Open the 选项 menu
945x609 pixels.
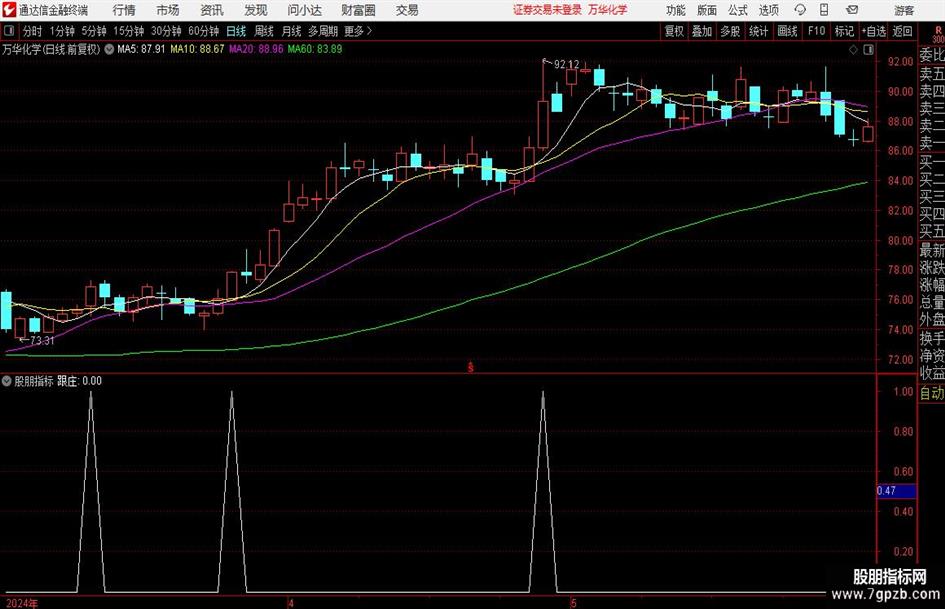[769, 10]
